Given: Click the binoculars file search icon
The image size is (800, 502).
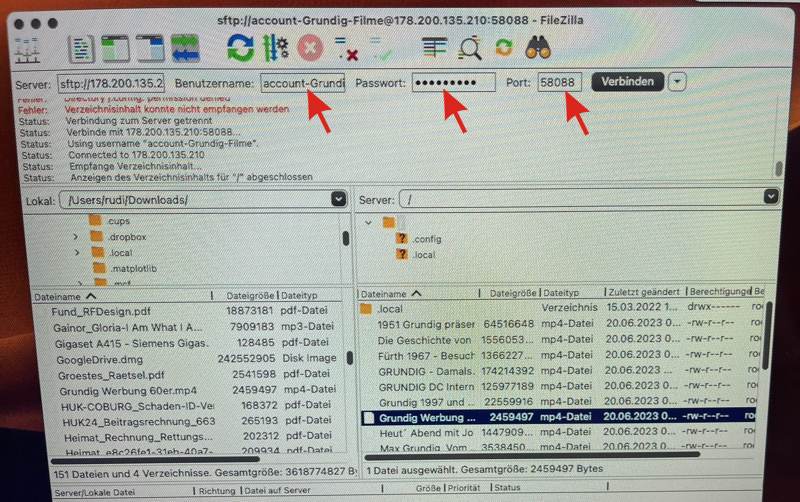Looking at the screenshot, I should click(x=539, y=47).
